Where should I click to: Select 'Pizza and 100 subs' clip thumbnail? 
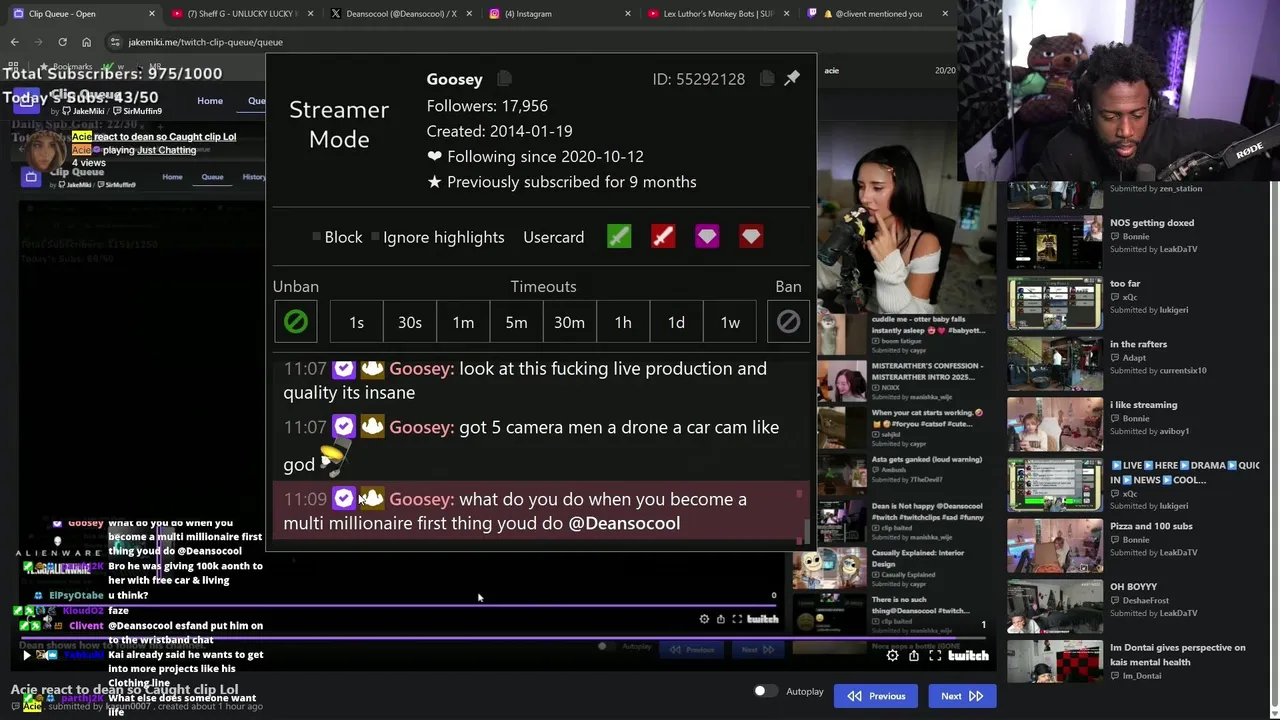coord(1054,545)
